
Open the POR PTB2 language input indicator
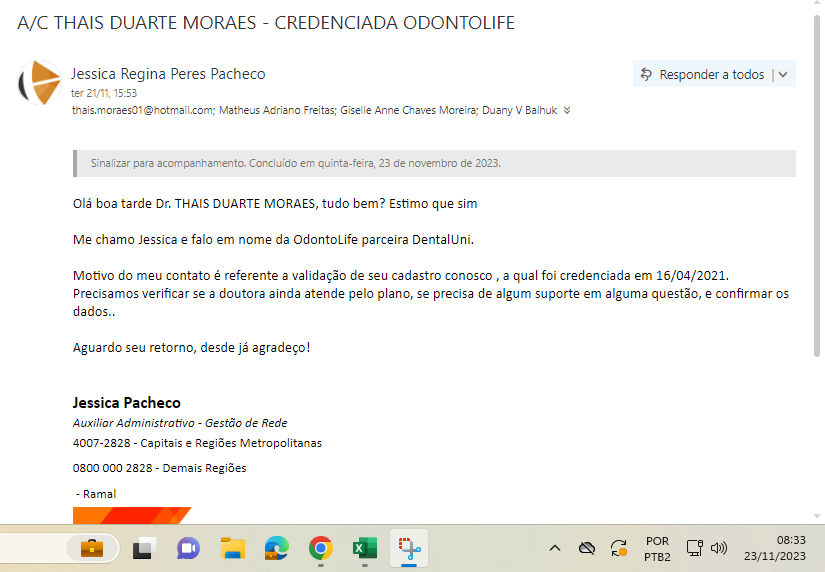point(657,549)
